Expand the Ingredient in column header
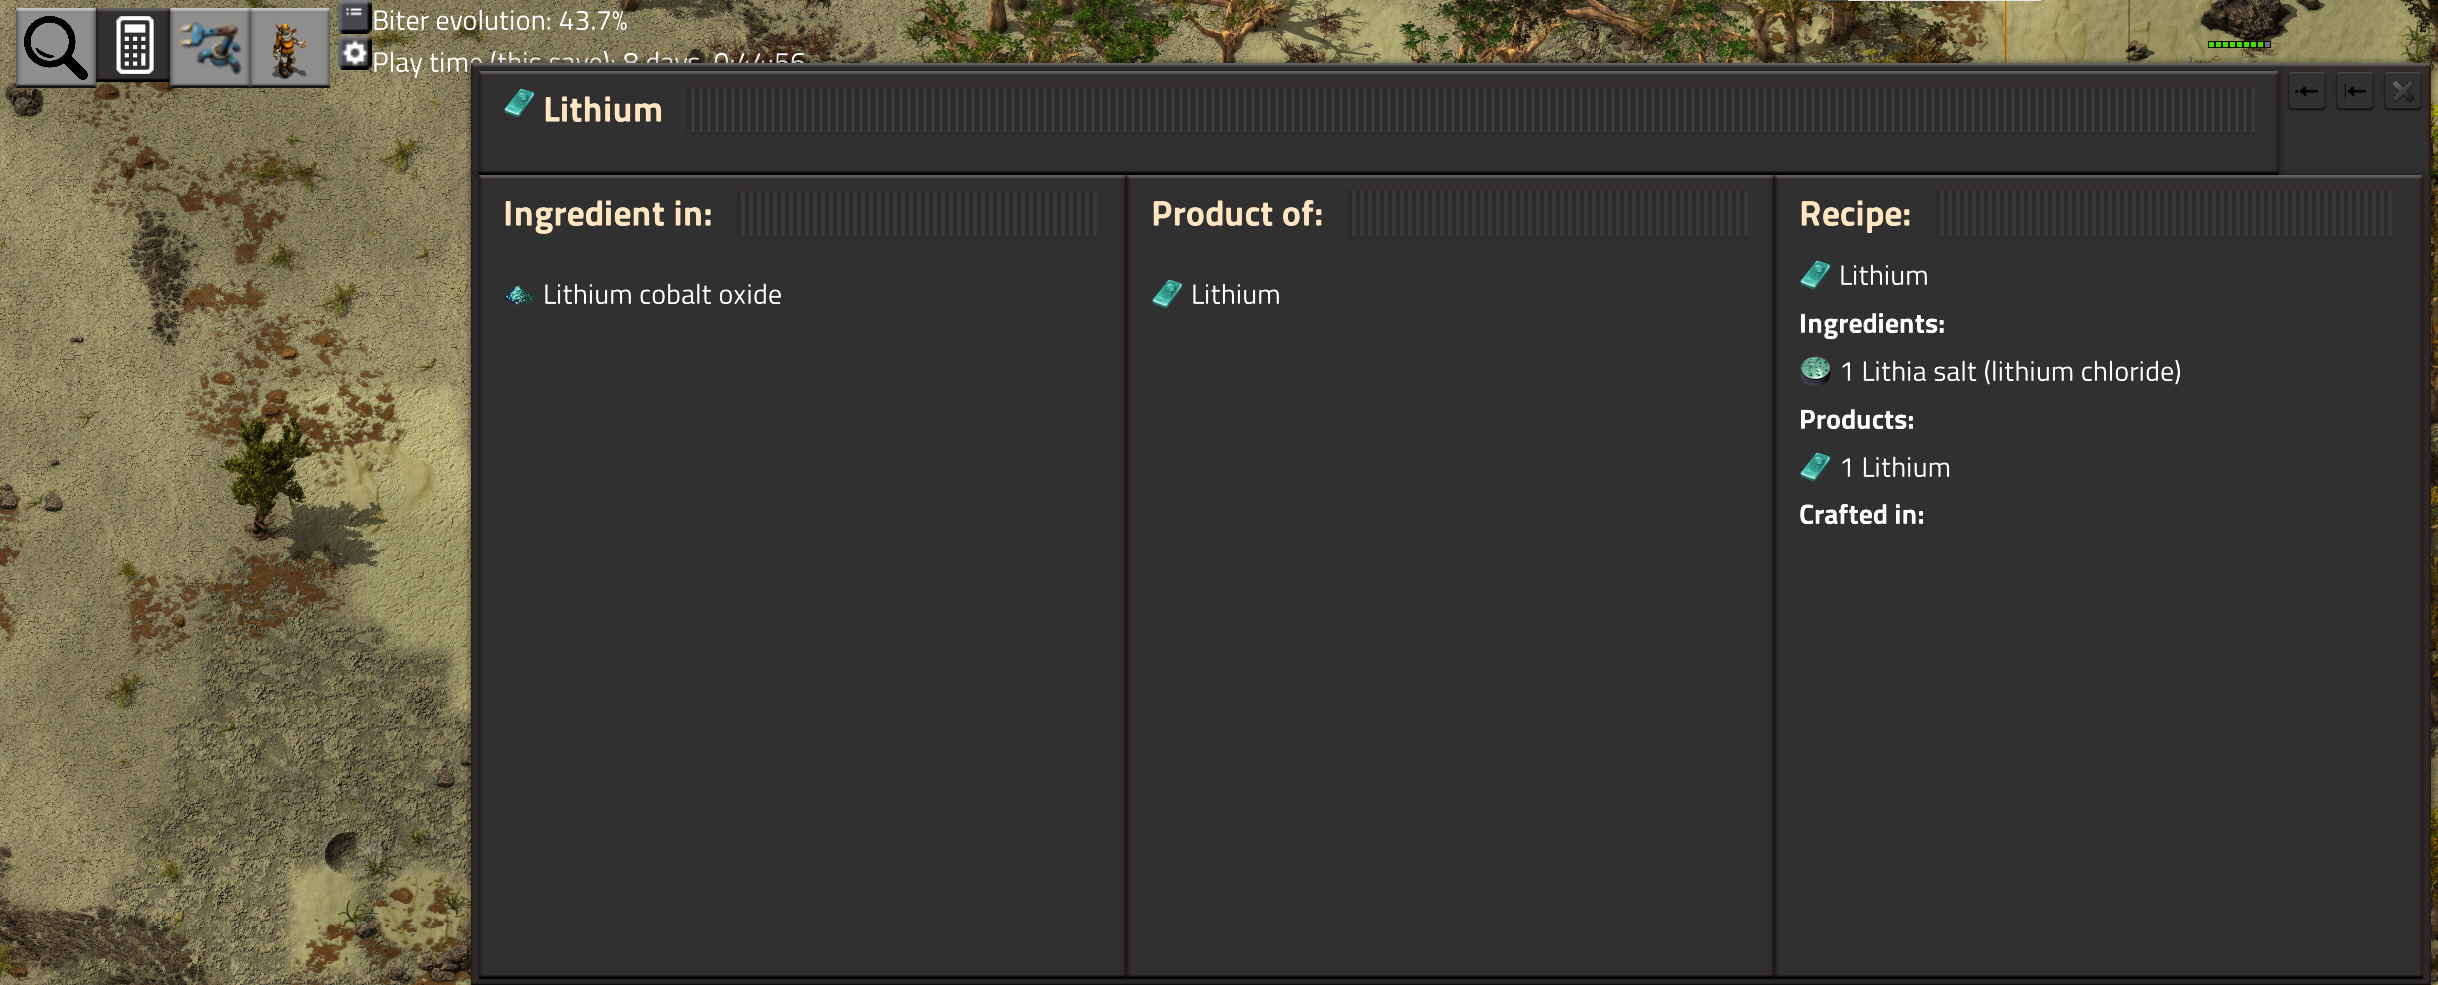The height and width of the screenshot is (985, 2438). point(609,213)
